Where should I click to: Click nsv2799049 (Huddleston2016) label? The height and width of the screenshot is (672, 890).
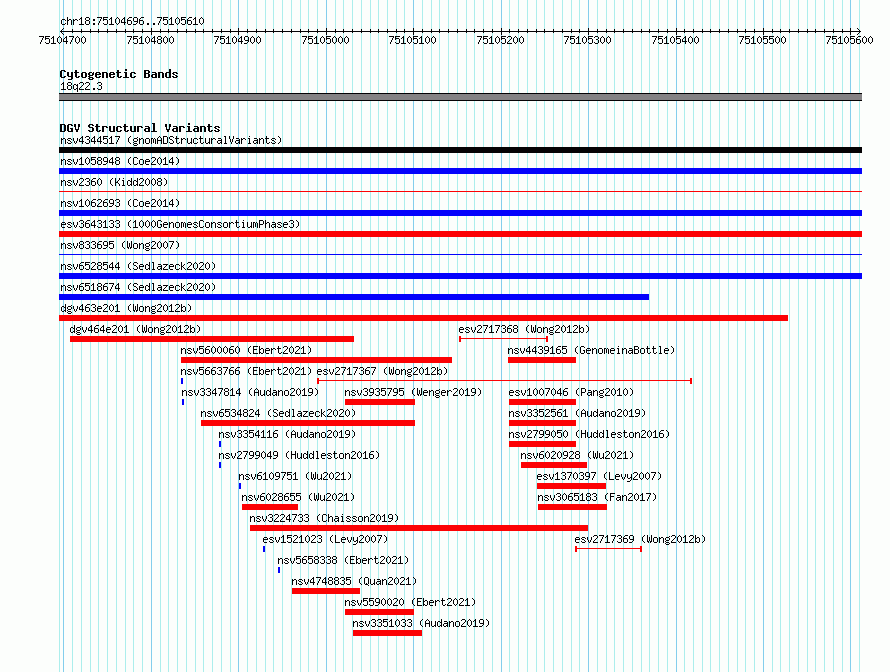click(x=299, y=455)
